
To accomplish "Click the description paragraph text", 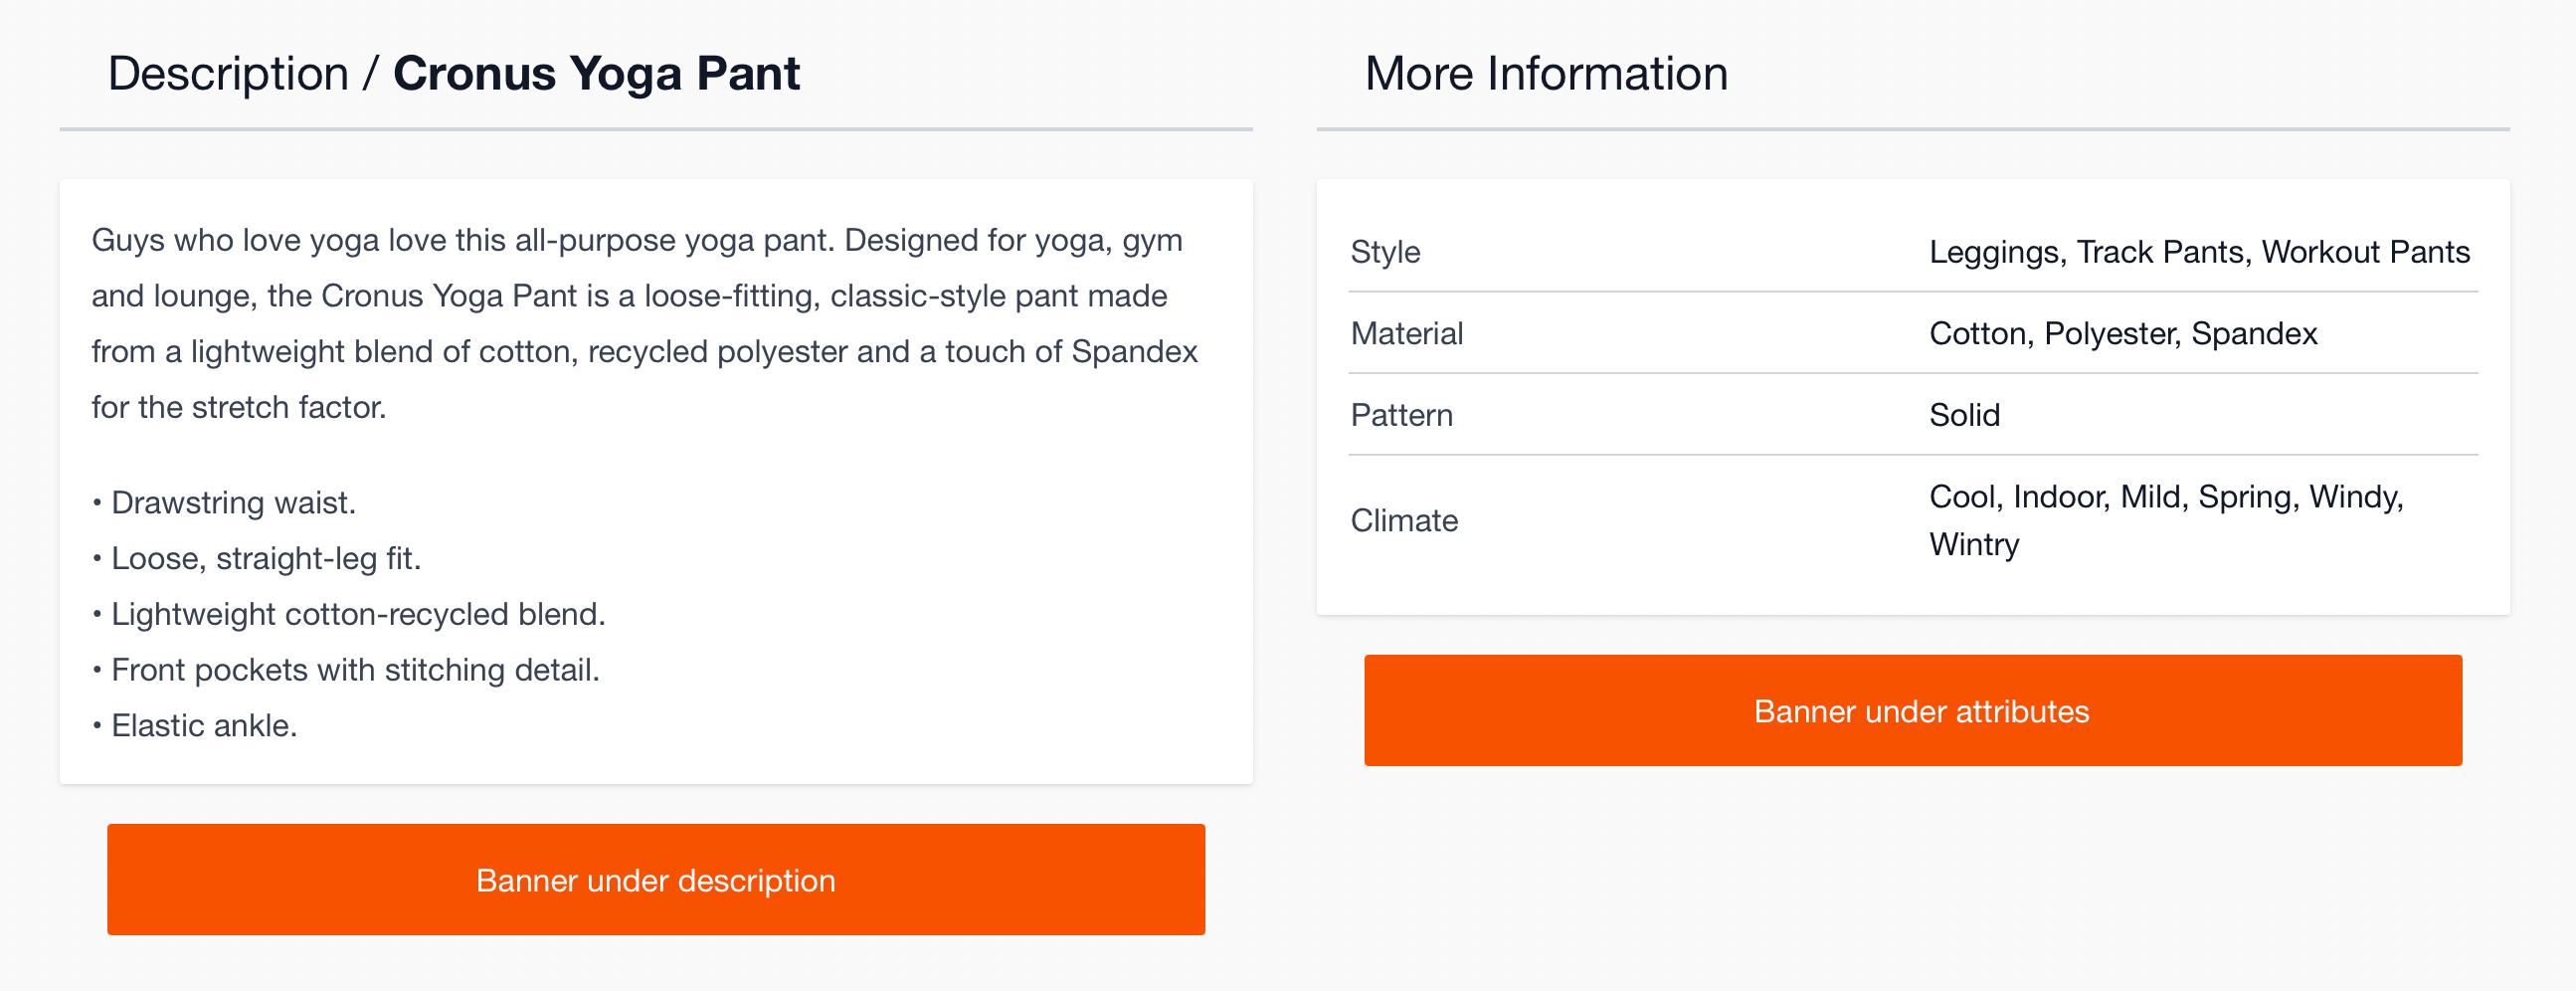I will pyautogui.click(x=640, y=322).
